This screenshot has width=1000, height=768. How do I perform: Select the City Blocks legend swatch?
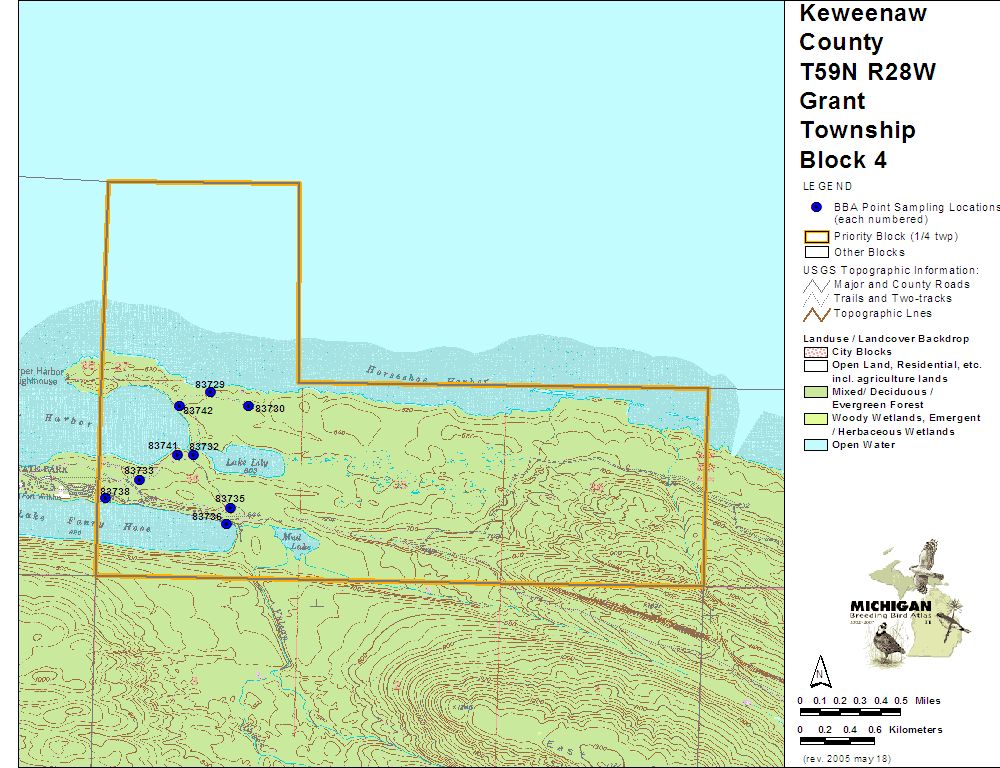click(x=816, y=352)
